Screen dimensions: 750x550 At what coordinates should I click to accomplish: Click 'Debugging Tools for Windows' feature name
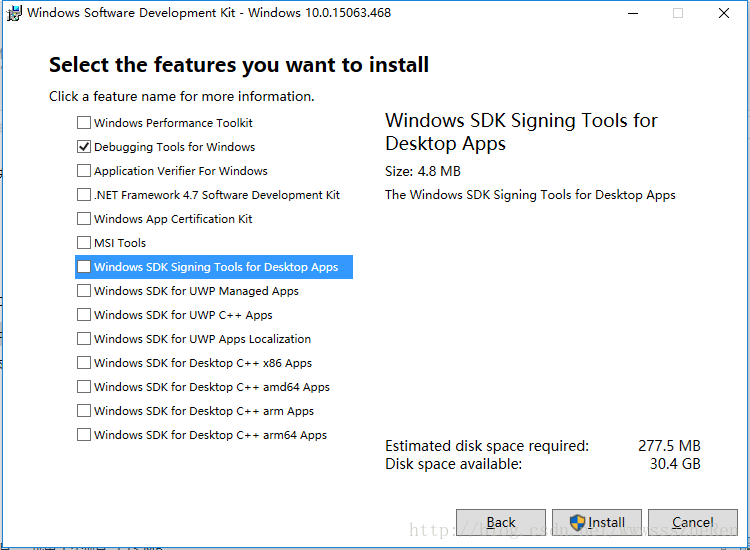coord(175,147)
